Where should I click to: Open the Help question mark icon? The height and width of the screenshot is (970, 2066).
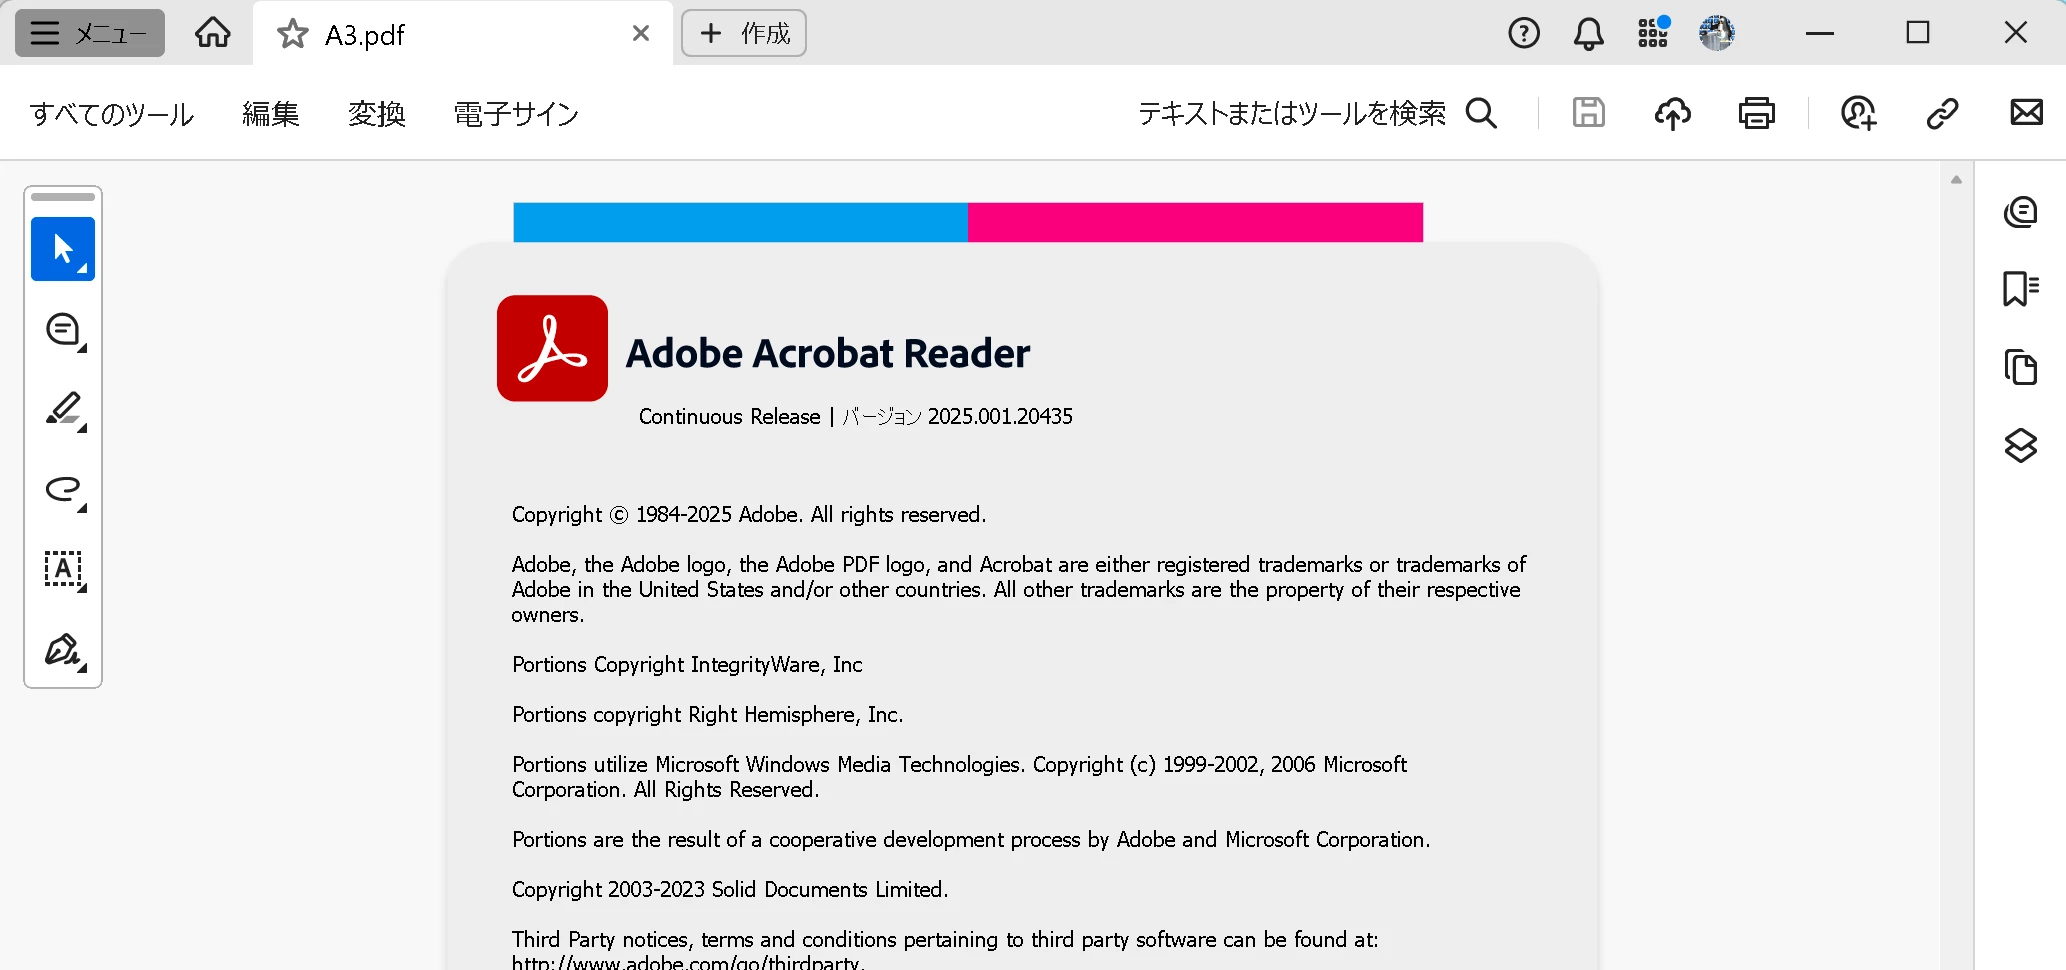[1524, 33]
